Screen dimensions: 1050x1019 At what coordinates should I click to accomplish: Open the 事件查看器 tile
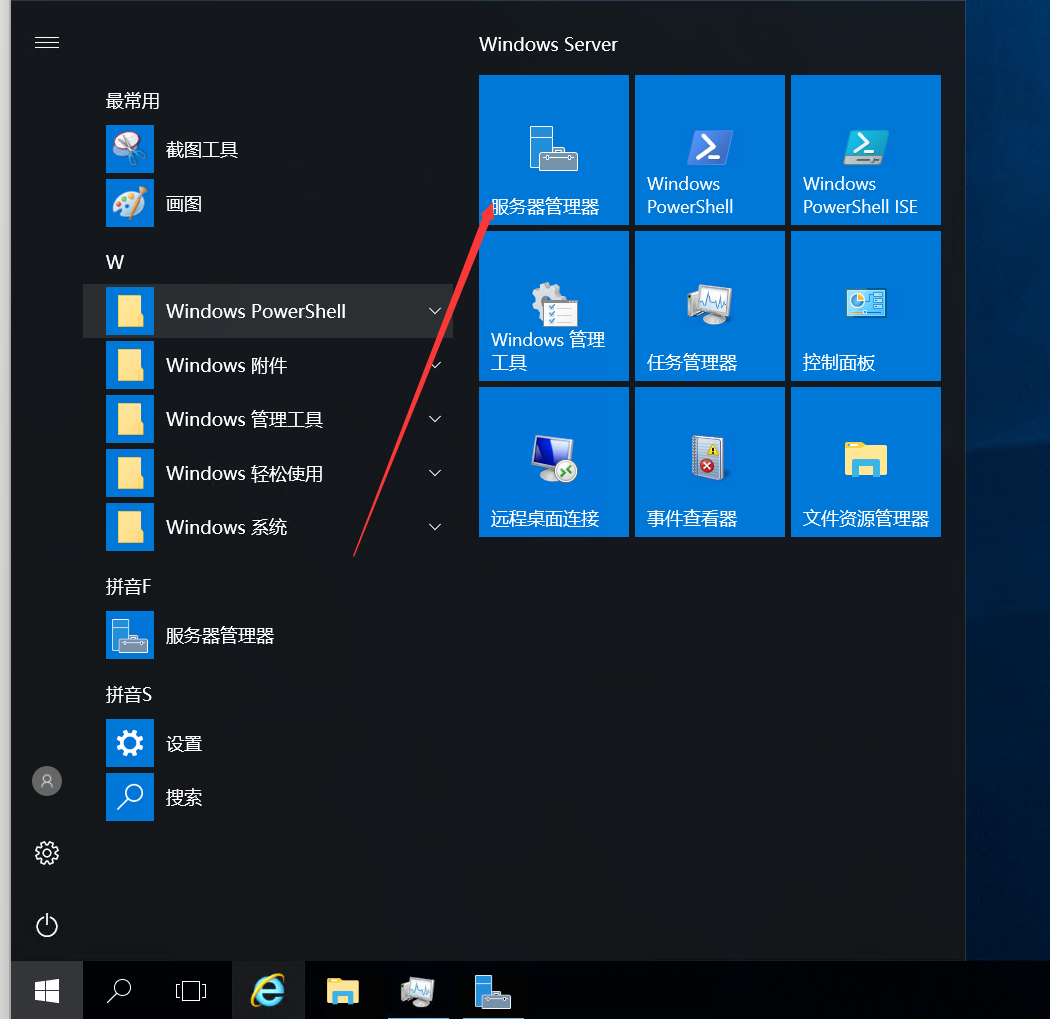click(x=709, y=462)
